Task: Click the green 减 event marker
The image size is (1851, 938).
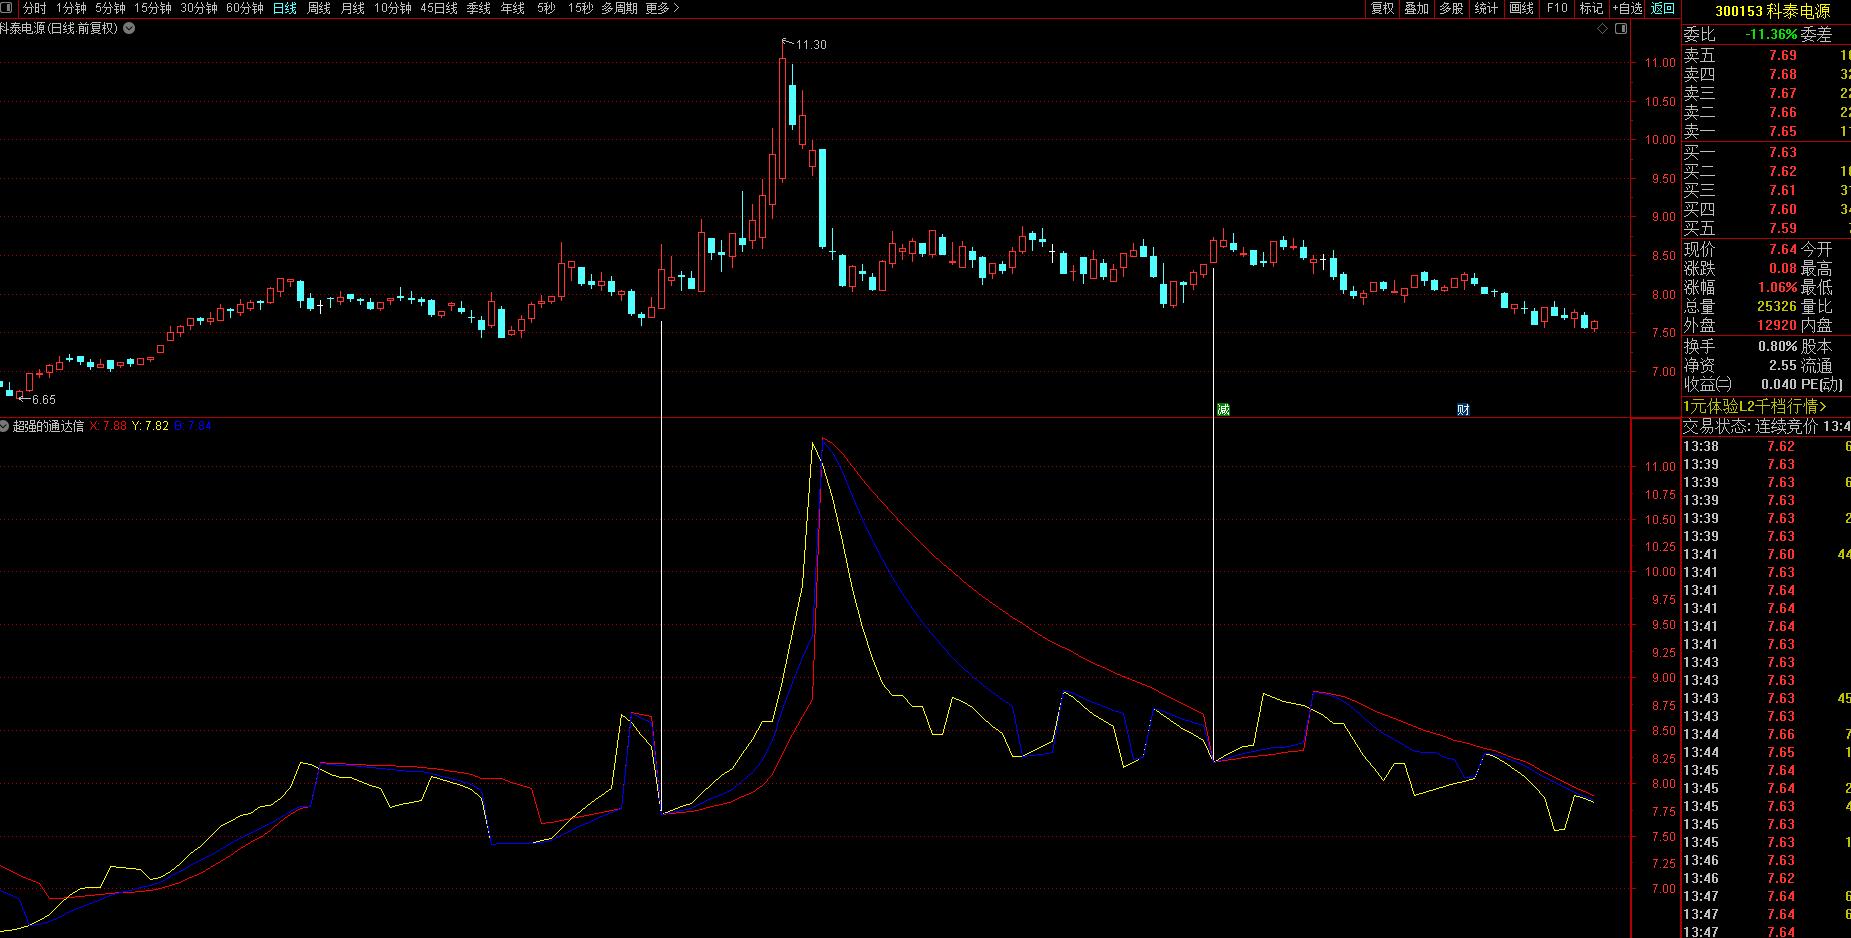Action: click(x=1223, y=409)
